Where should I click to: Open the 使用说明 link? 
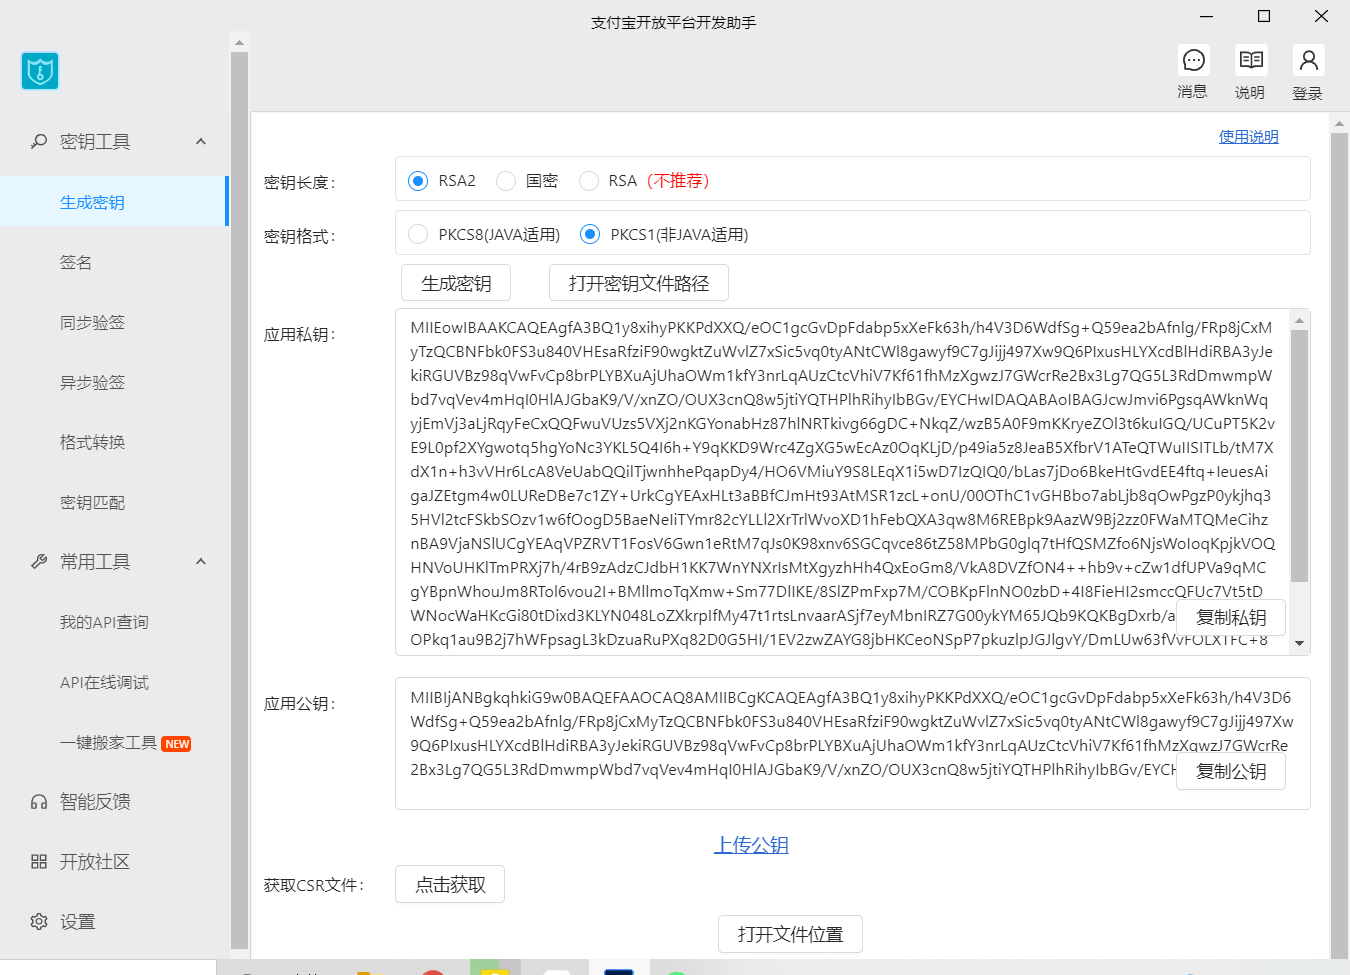[x=1248, y=137]
